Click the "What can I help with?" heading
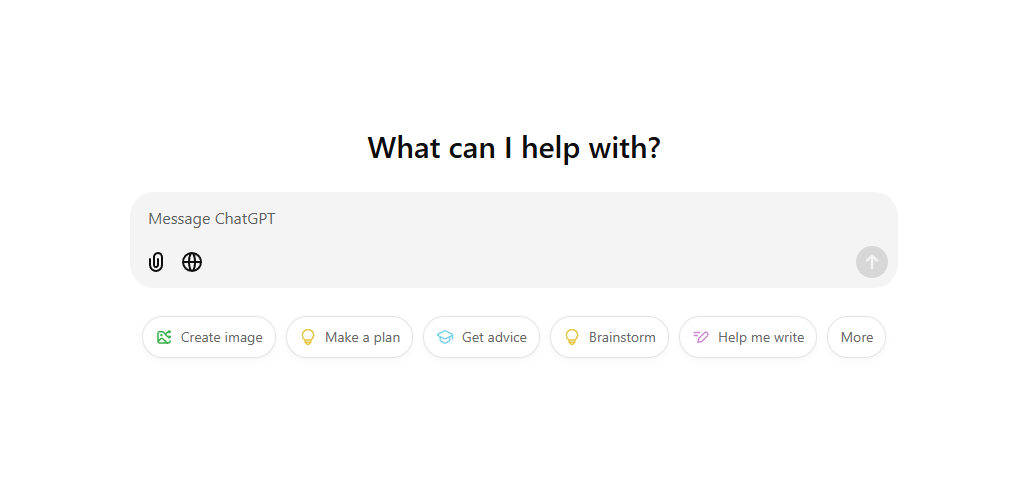This screenshot has width=1020, height=492. coord(514,148)
